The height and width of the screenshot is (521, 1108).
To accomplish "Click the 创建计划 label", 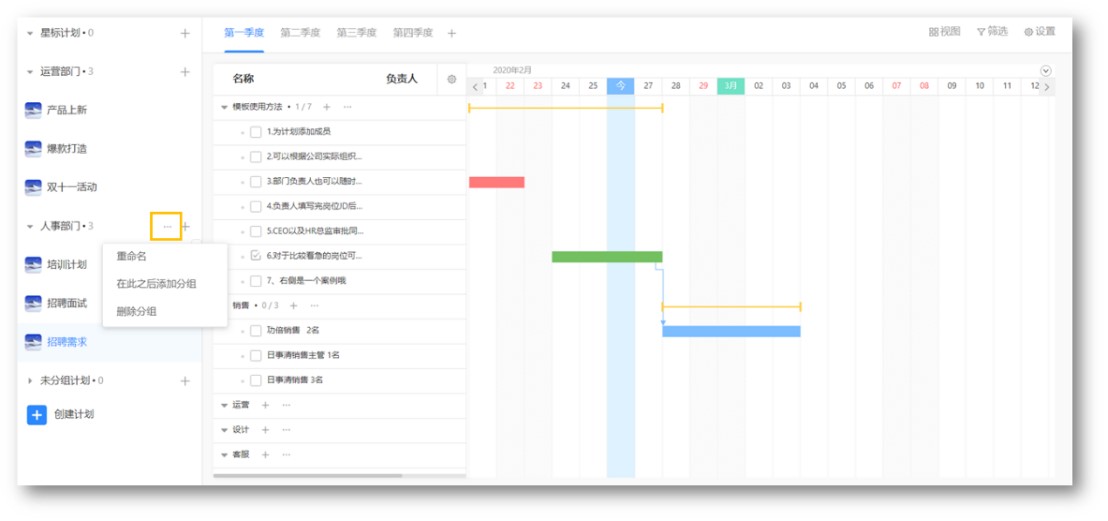I will tap(73, 414).
